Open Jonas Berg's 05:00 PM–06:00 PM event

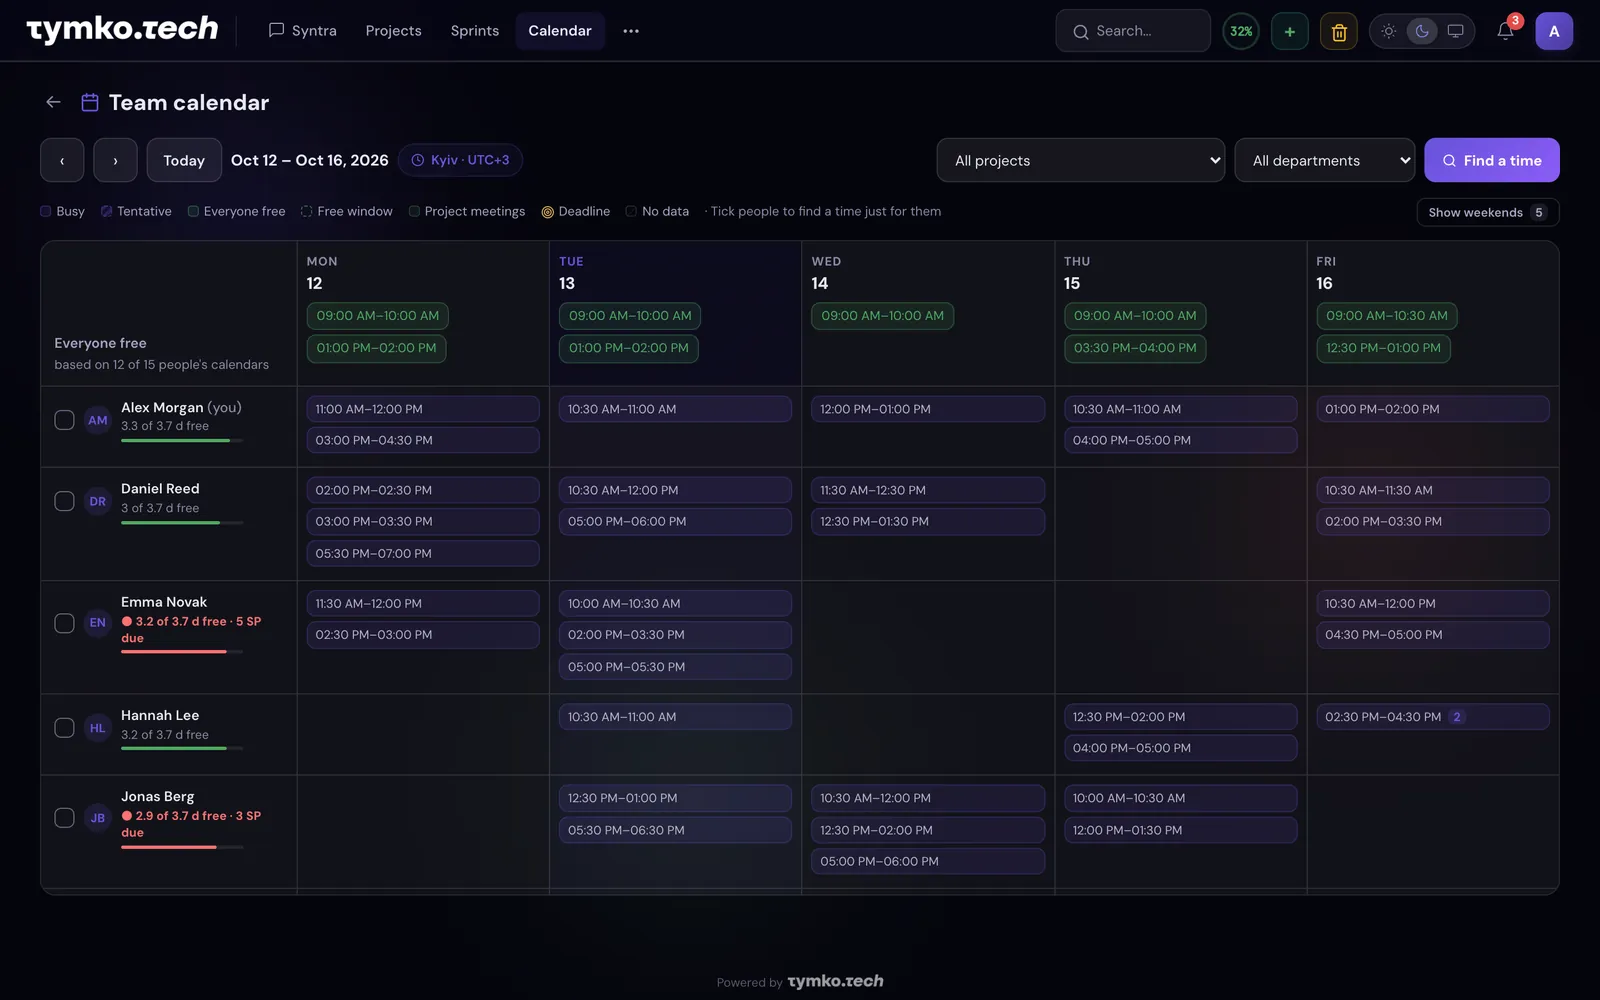coord(927,861)
